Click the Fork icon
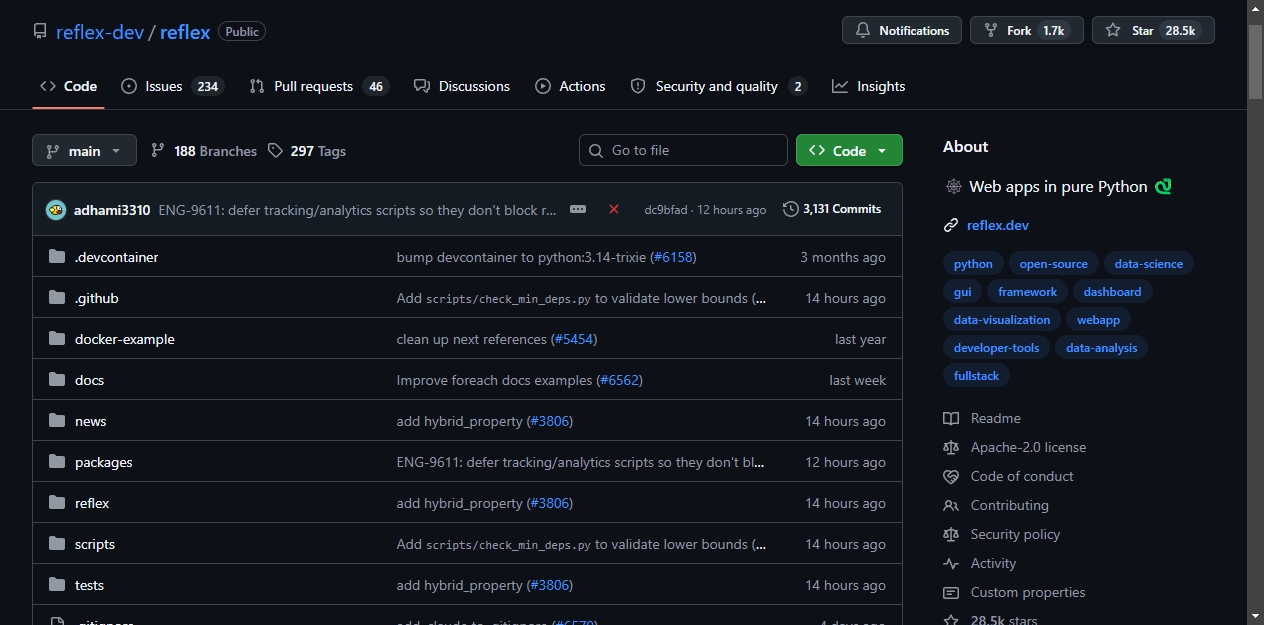1264x625 pixels. tap(991, 31)
